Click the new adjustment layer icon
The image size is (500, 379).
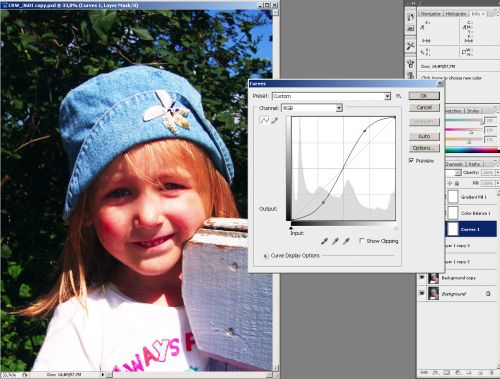coord(458,372)
